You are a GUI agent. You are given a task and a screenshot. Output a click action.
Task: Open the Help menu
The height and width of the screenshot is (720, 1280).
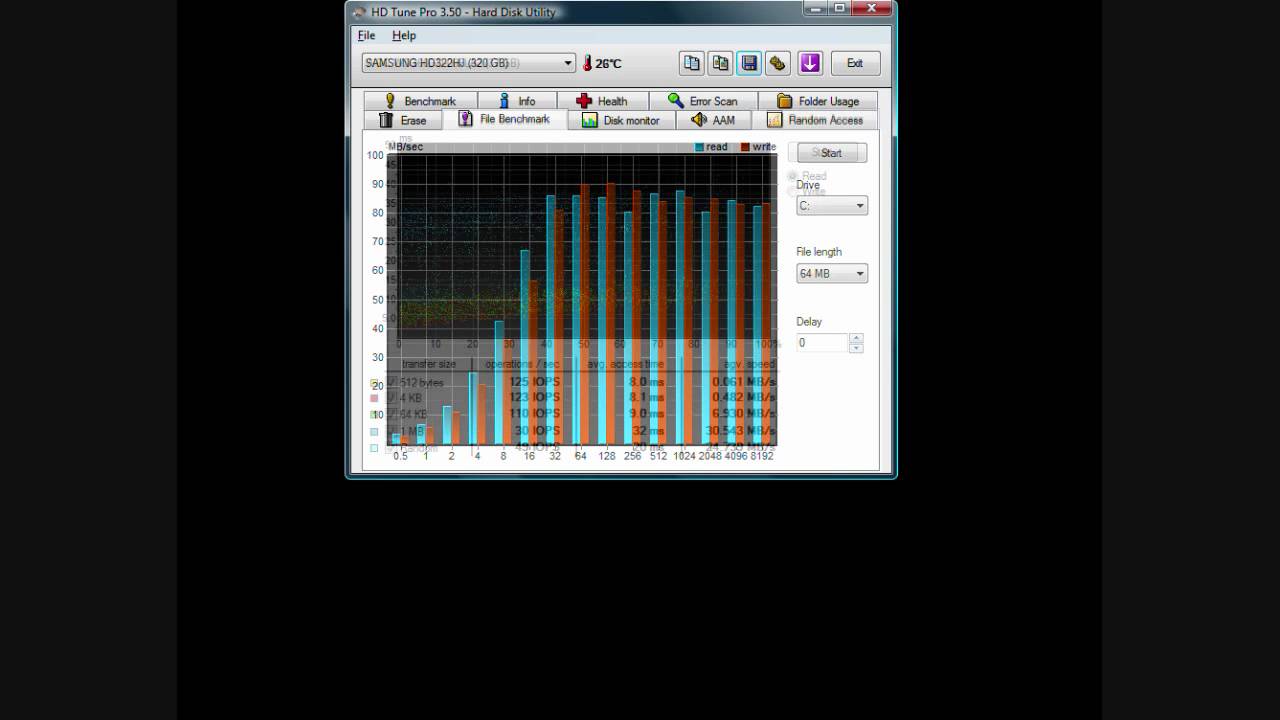(404, 35)
